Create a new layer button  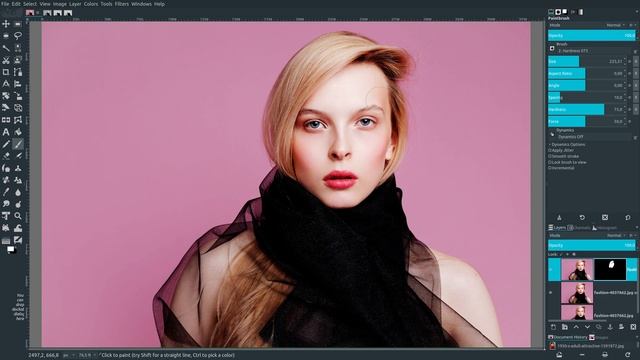pyautogui.click(x=553, y=327)
